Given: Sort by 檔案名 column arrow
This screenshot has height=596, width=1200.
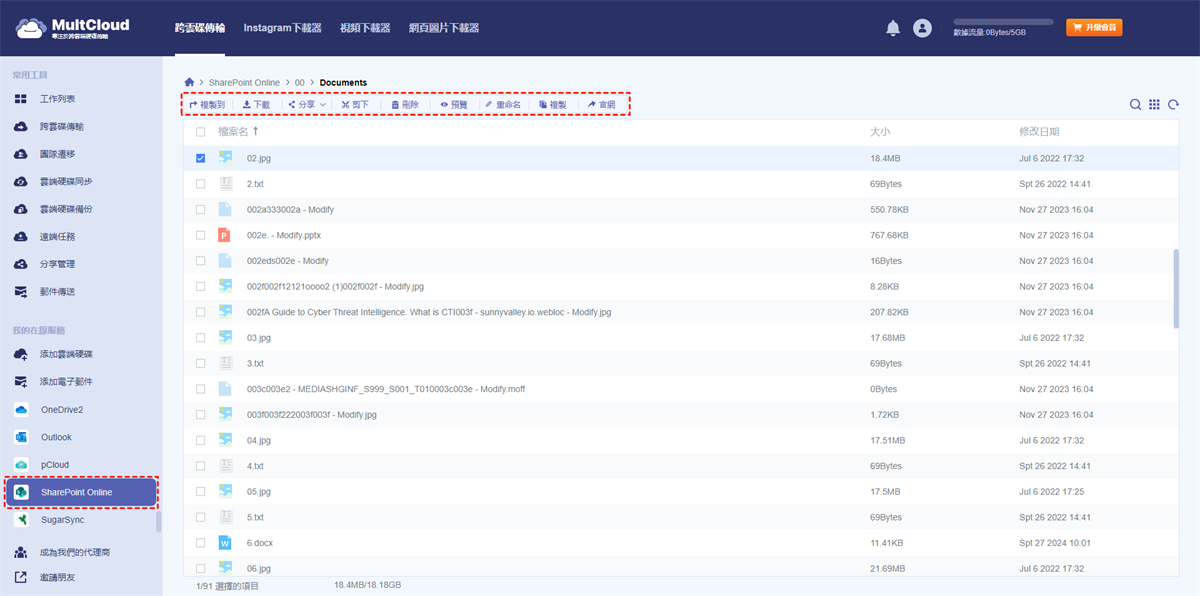Looking at the screenshot, I should pos(255,131).
